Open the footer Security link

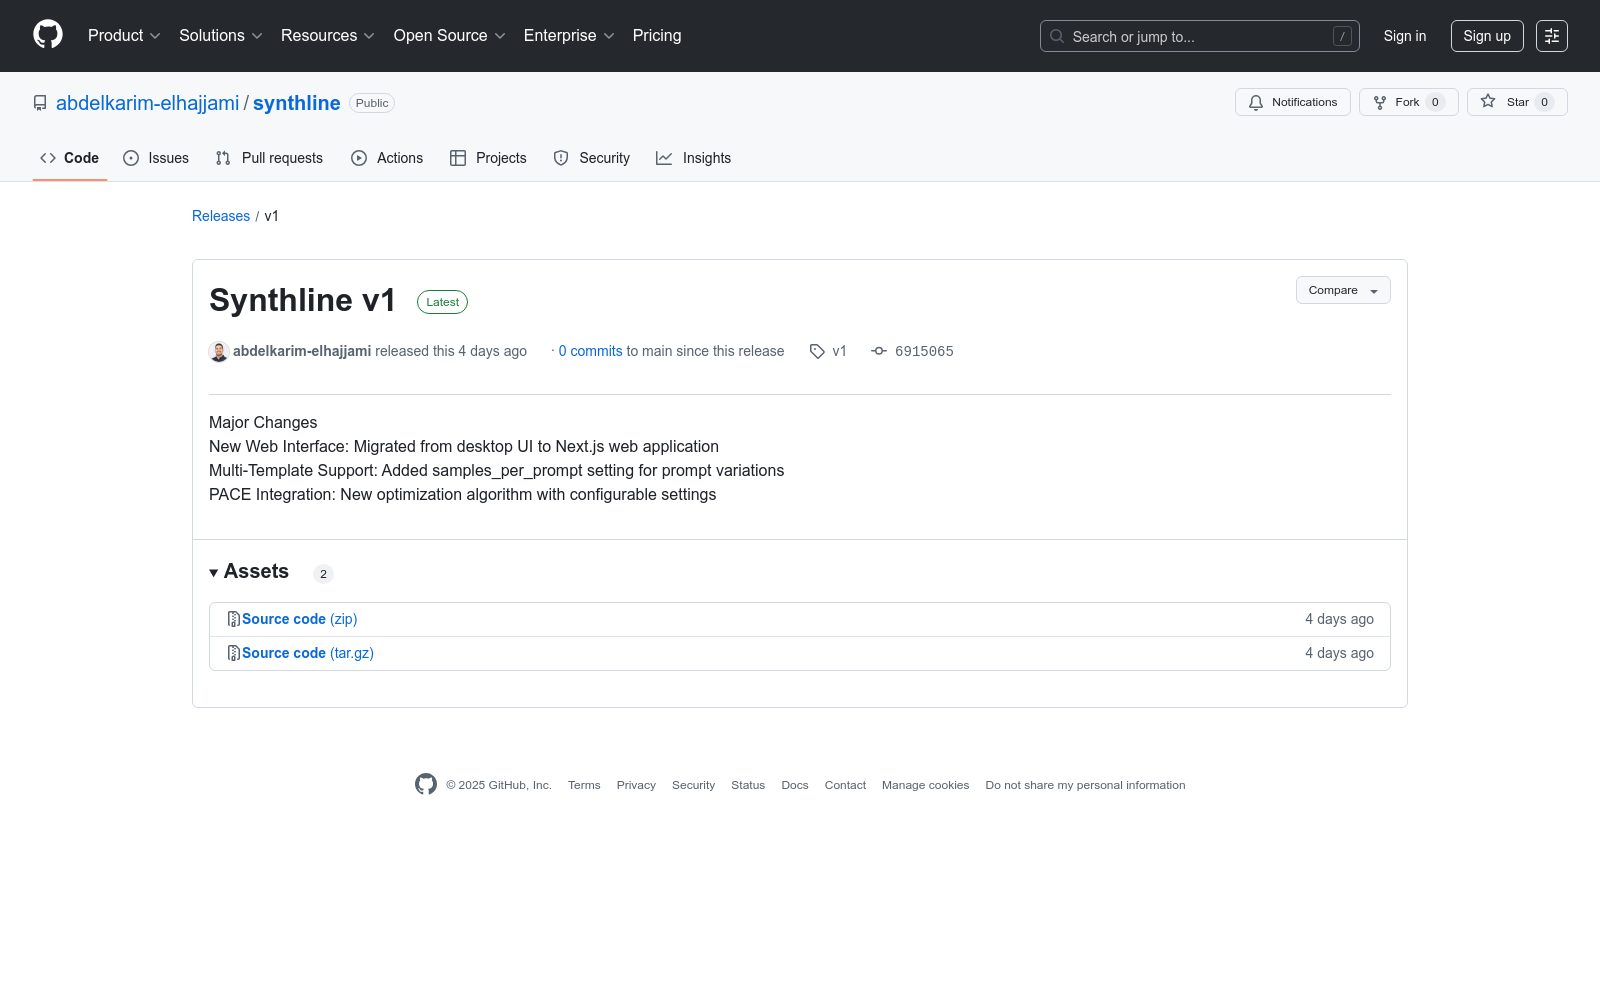(x=693, y=785)
